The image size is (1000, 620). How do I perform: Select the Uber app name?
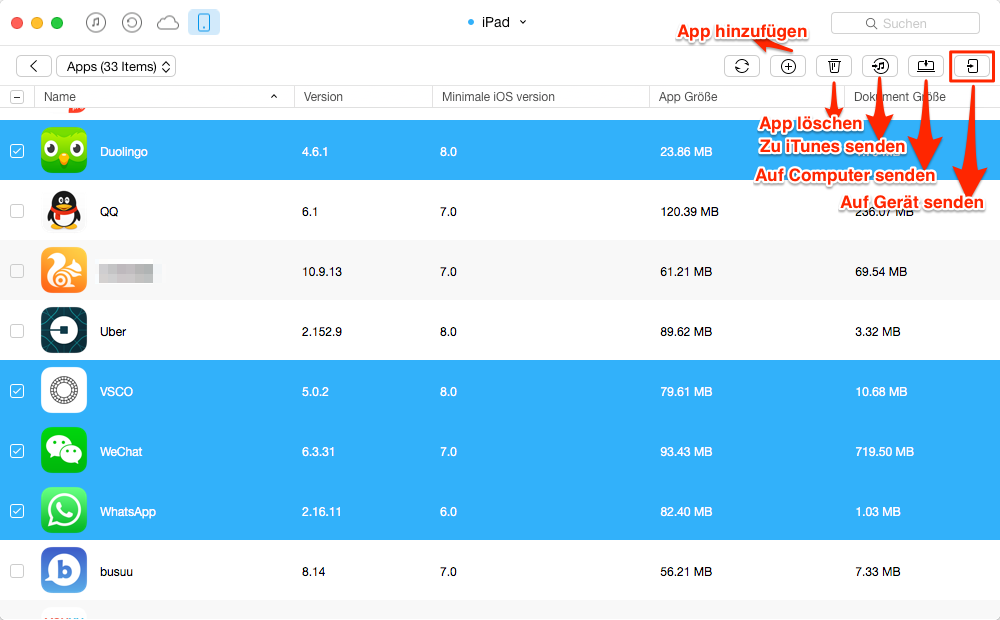point(113,332)
